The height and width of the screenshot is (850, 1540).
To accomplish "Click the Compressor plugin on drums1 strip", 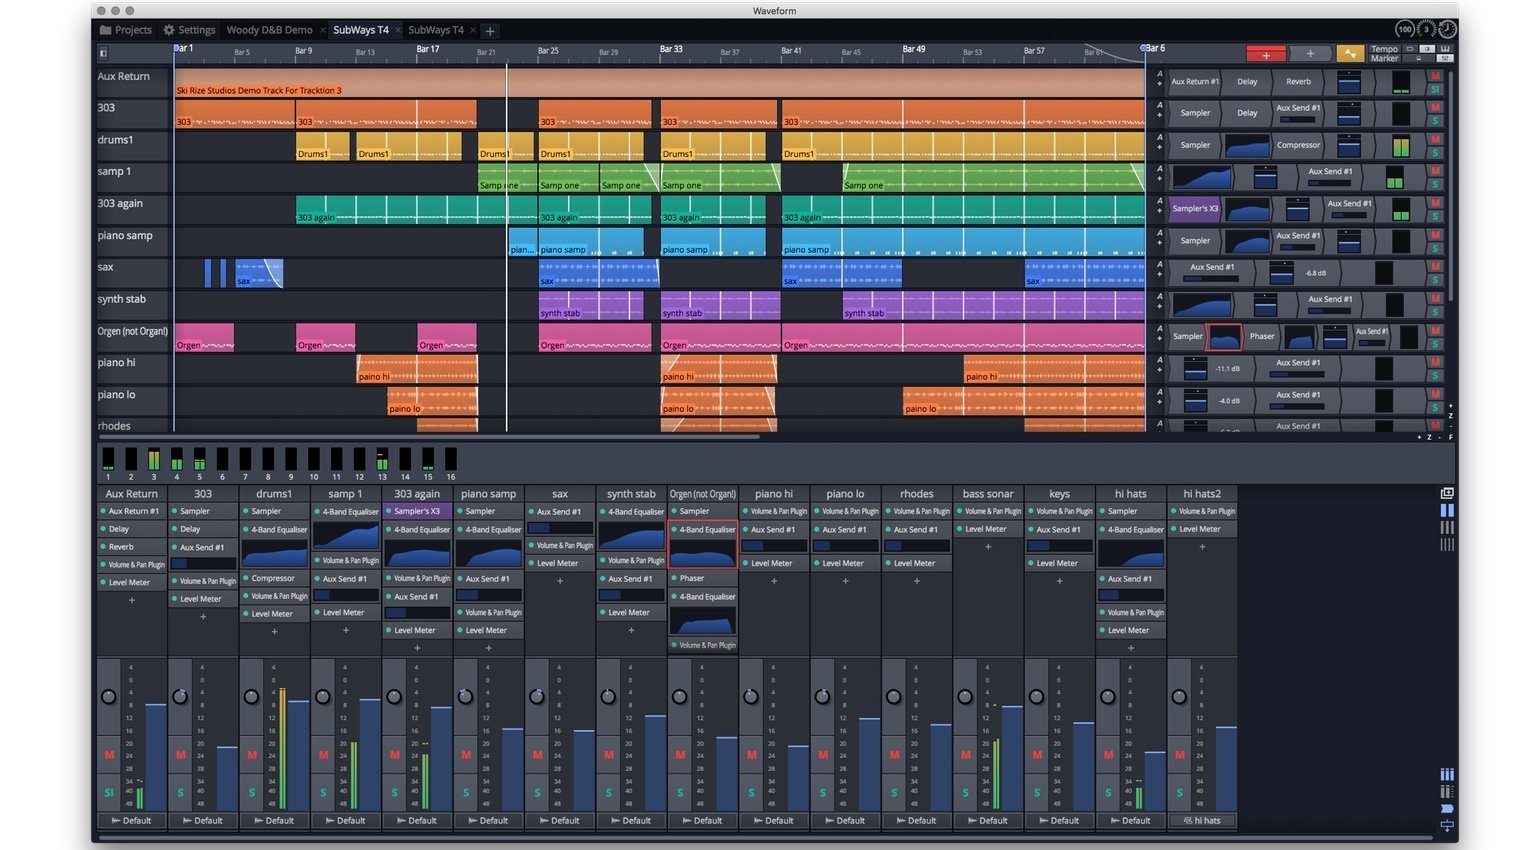I will [x=273, y=578].
